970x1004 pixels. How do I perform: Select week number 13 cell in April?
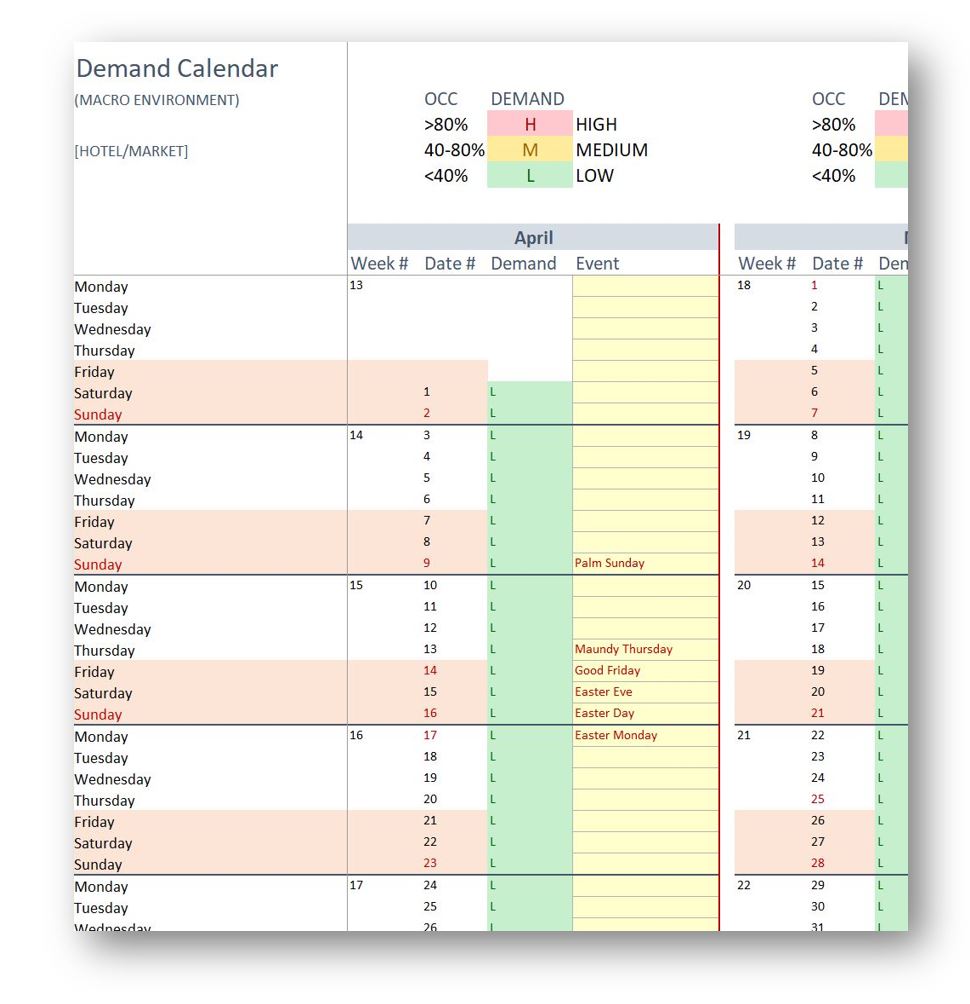tap(357, 286)
